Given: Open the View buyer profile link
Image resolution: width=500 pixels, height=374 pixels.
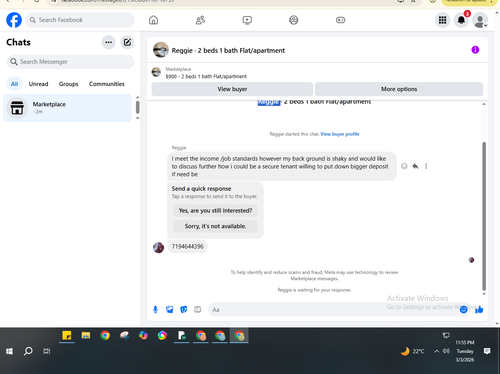Looking at the screenshot, I should click(340, 134).
